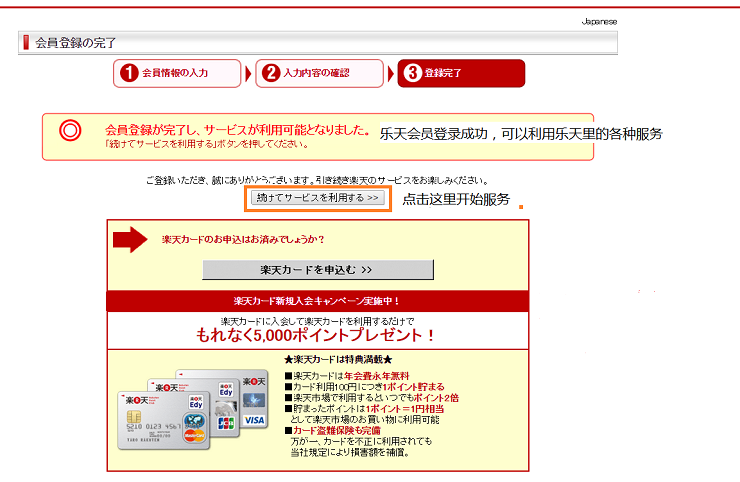Click the double-circle icon in the completion notice
This screenshot has height=482, width=740.
pyautogui.click(x=70, y=130)
